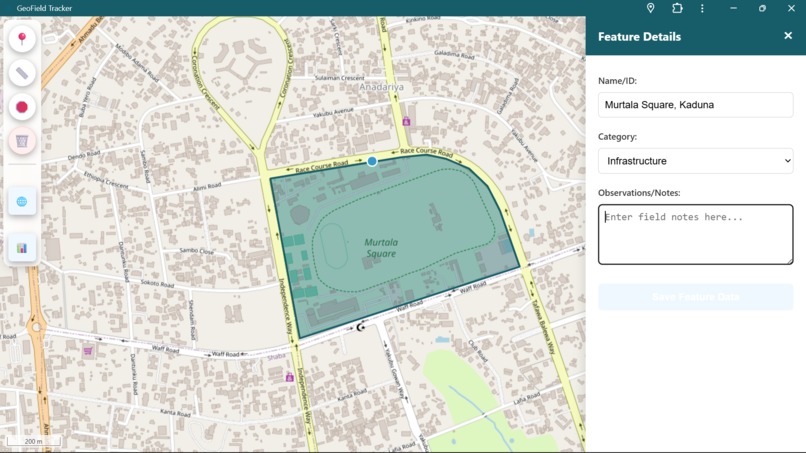
Task: Click the purple shop icon near Shaba
Action: 289,377
